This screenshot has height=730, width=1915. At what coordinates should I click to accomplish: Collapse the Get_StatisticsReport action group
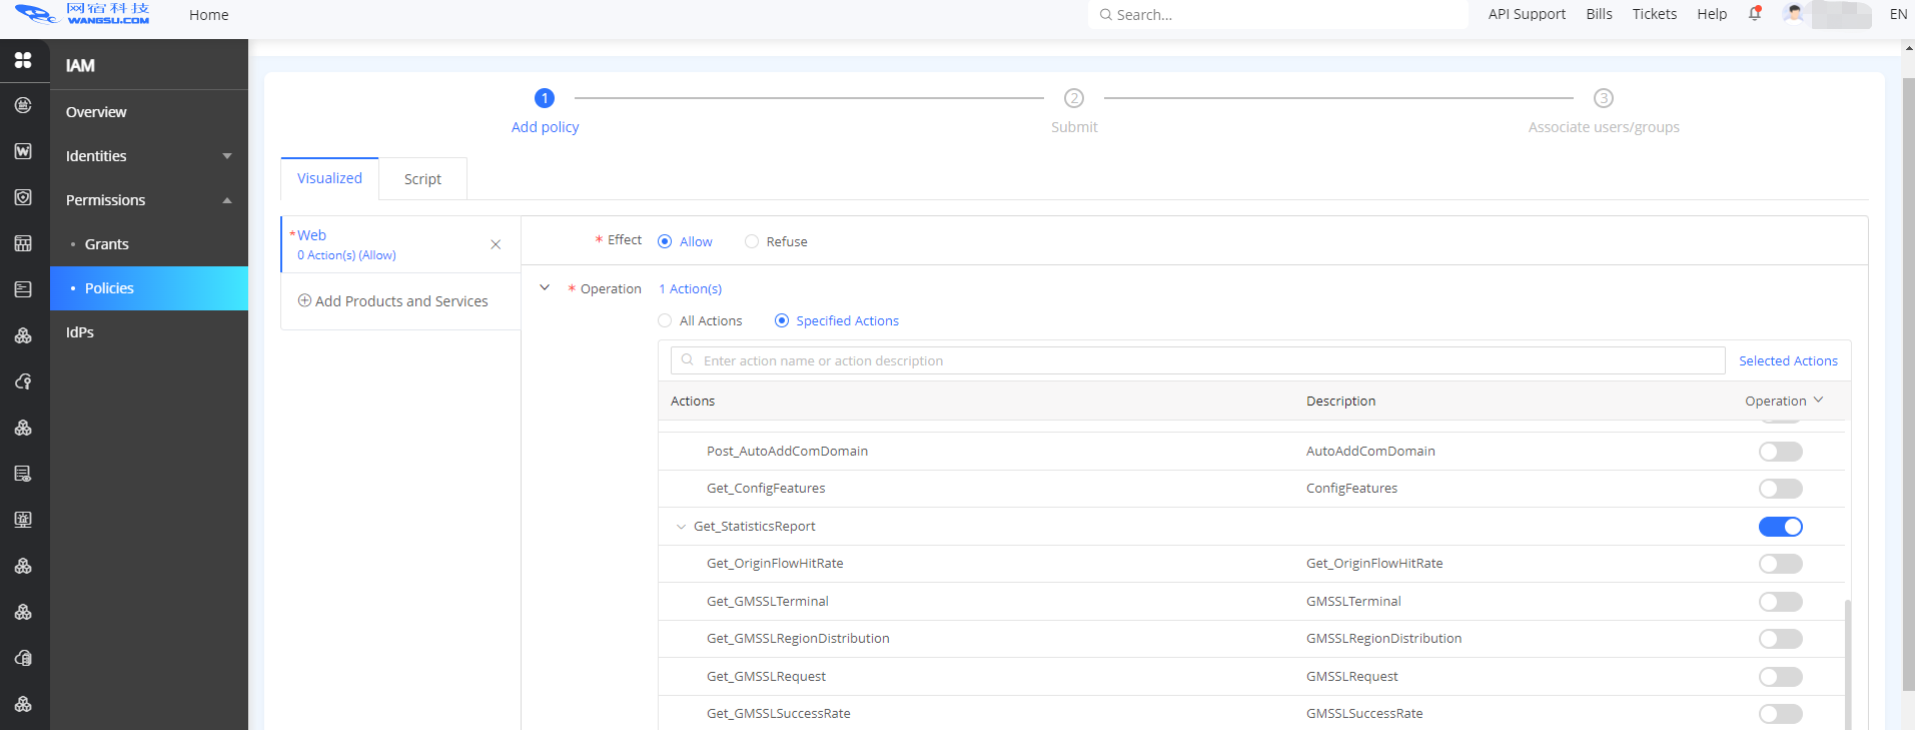681,527
